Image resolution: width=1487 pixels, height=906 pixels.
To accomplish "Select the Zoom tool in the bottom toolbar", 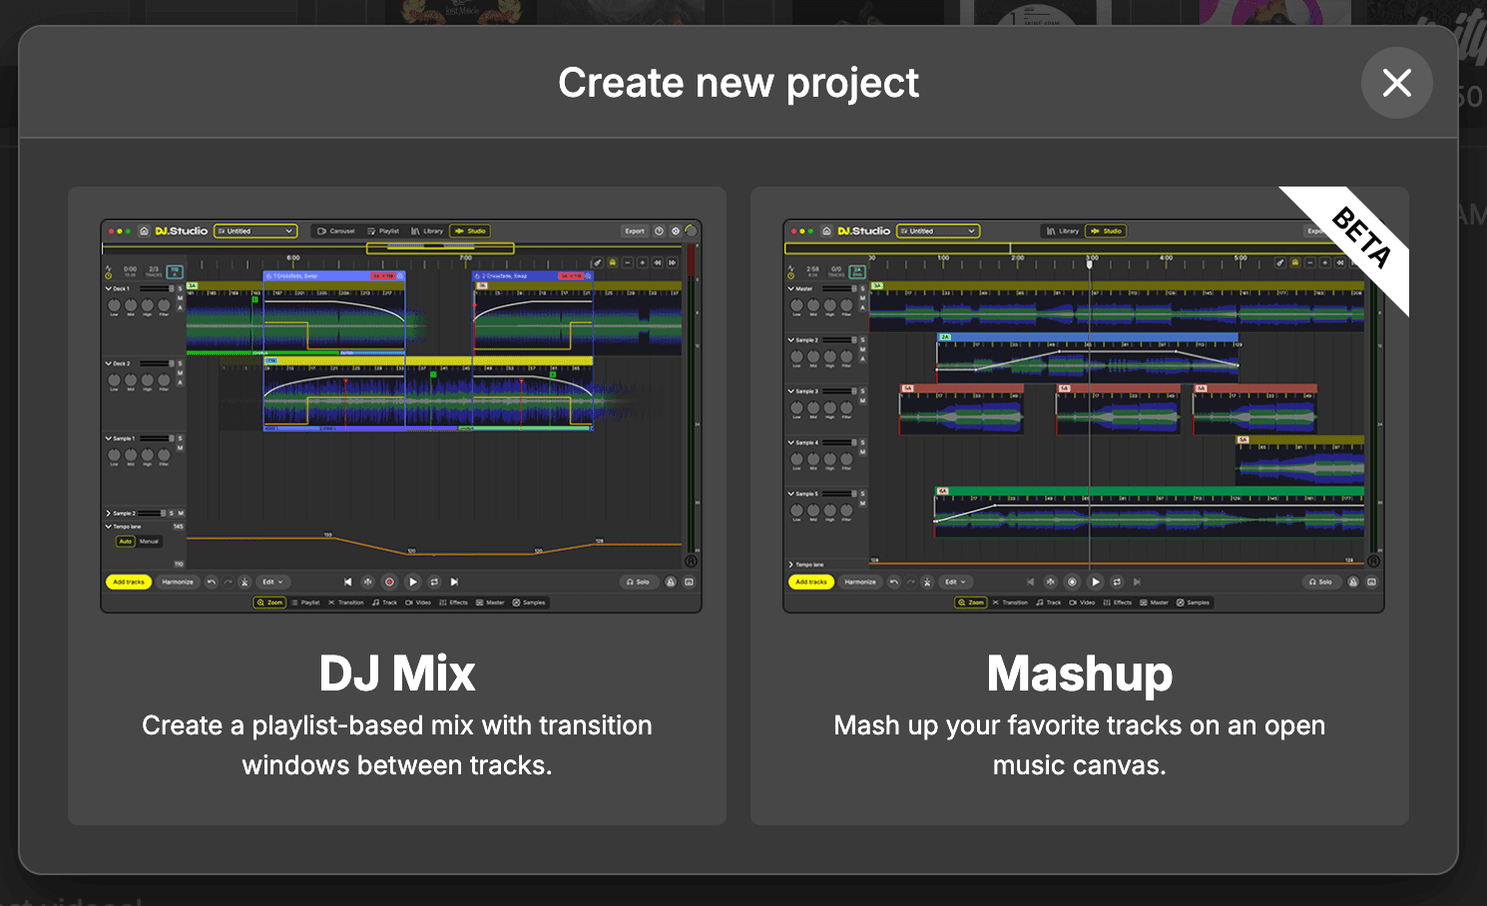I will point(270,602).
